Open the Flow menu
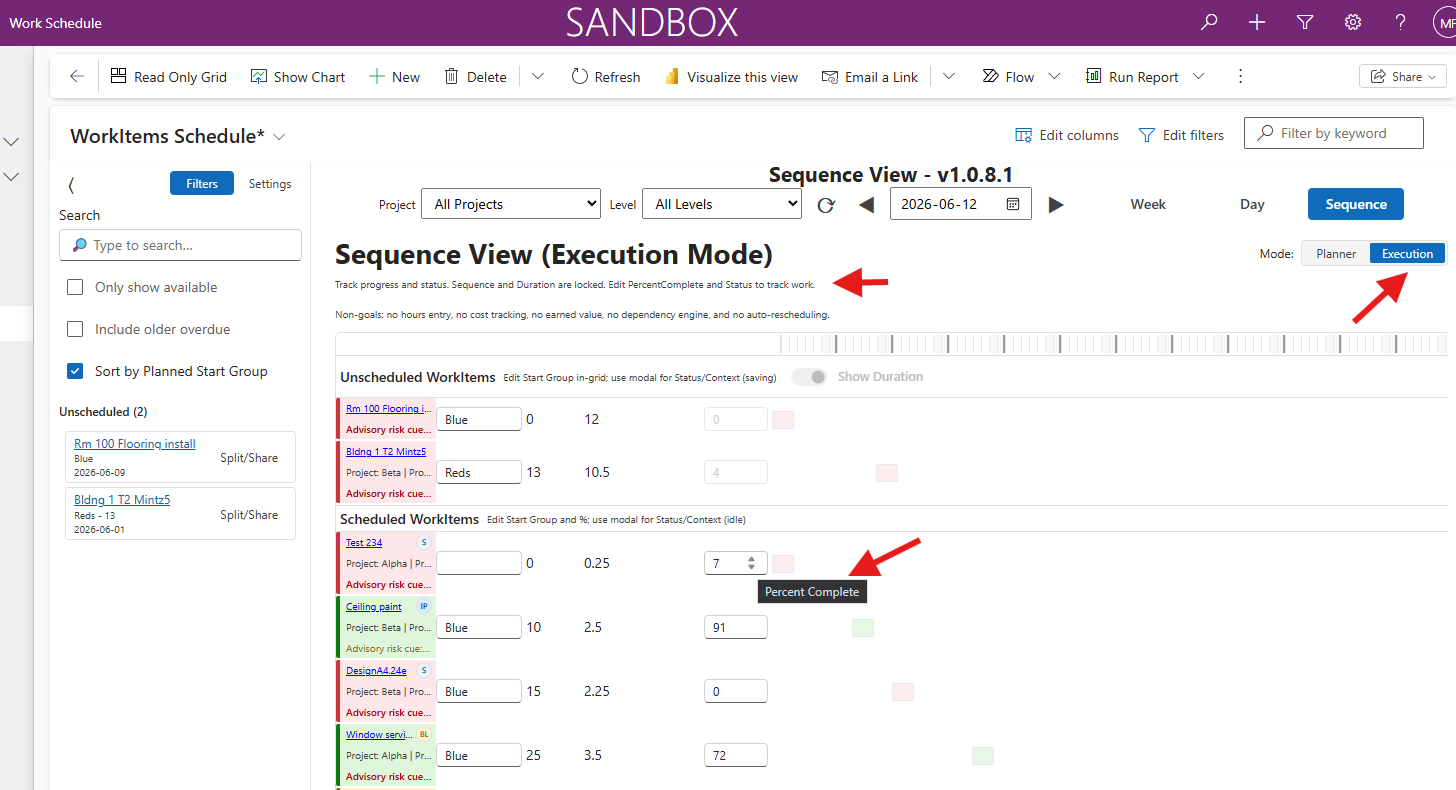This screenshot has height=790, width=1456. pos(1009,77)
